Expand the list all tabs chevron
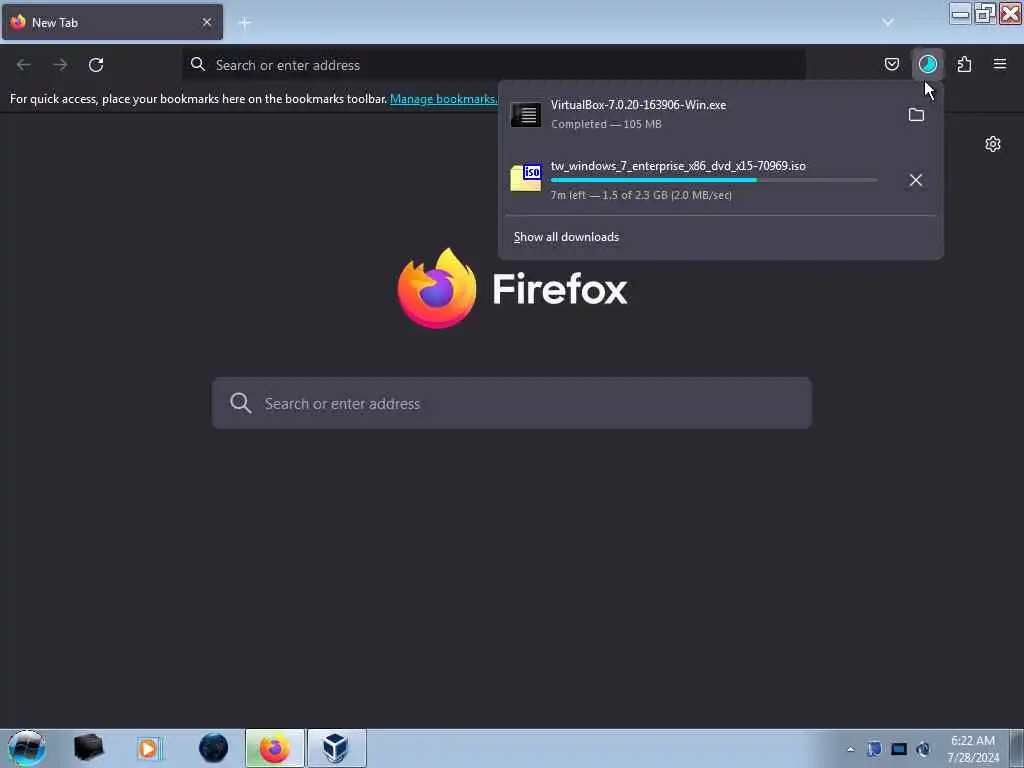This screenshot has width=1024, height=768. pyautogui.click(x=888, y=22)
